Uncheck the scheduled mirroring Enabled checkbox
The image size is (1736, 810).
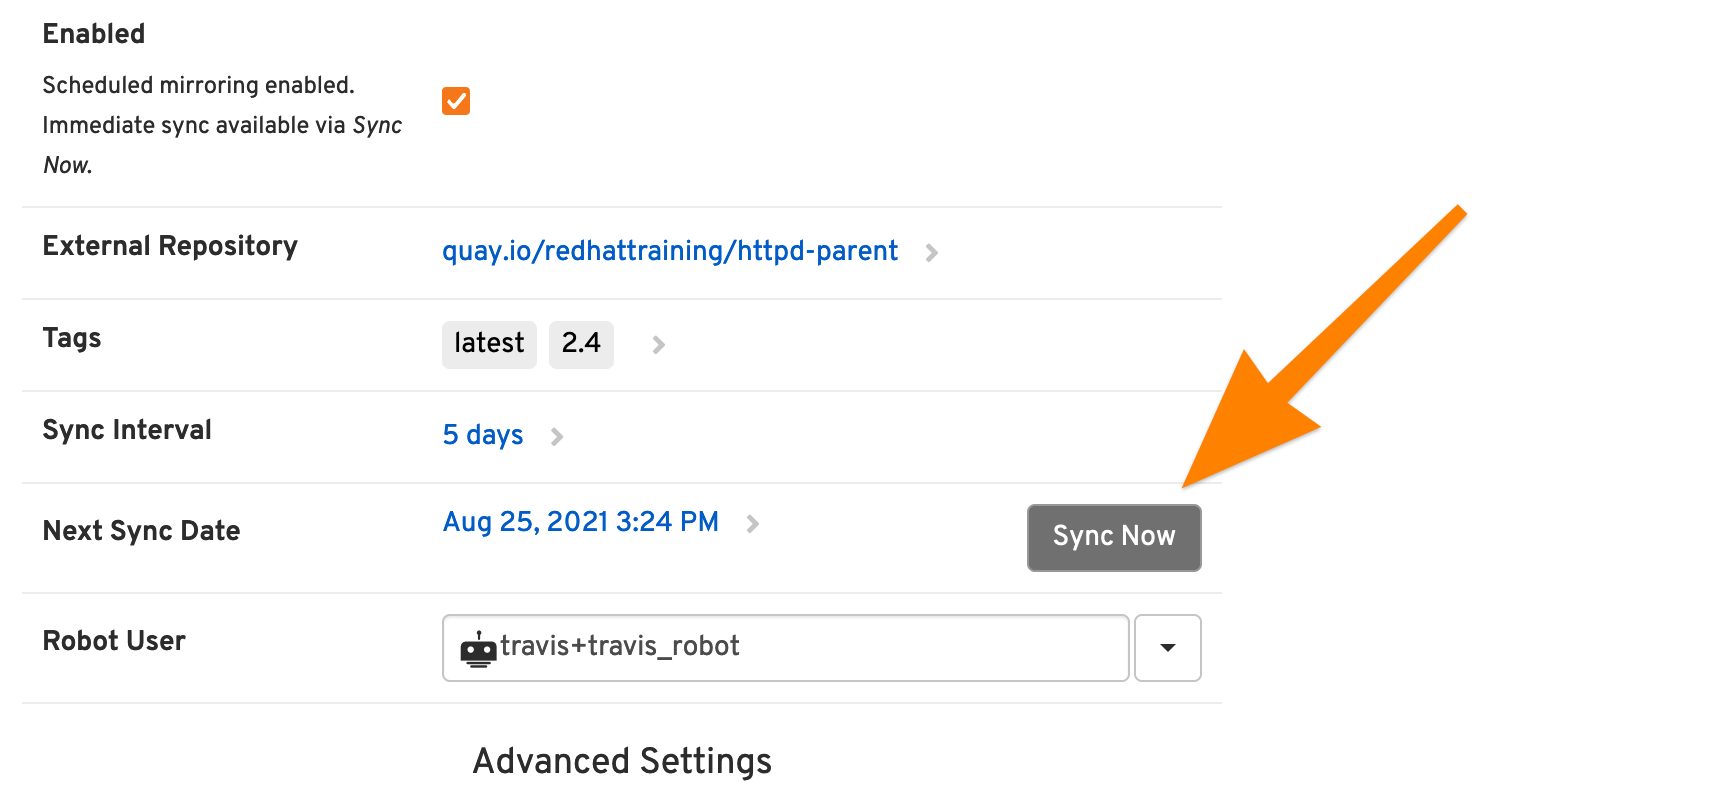(456, 101)
